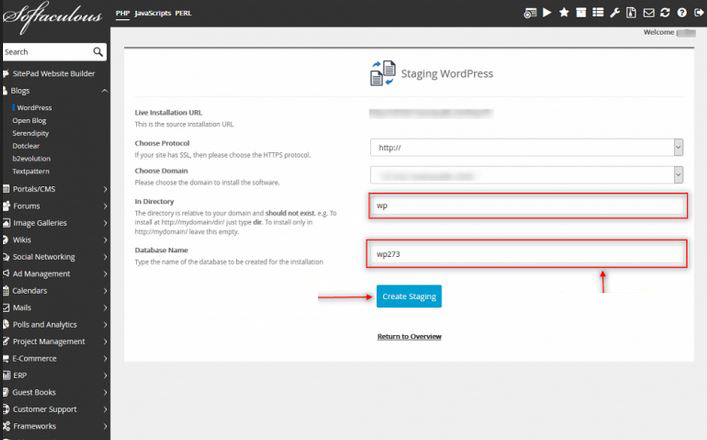
Task: Click the E-Commerce cart icon
Action: (x=6, y=358)
